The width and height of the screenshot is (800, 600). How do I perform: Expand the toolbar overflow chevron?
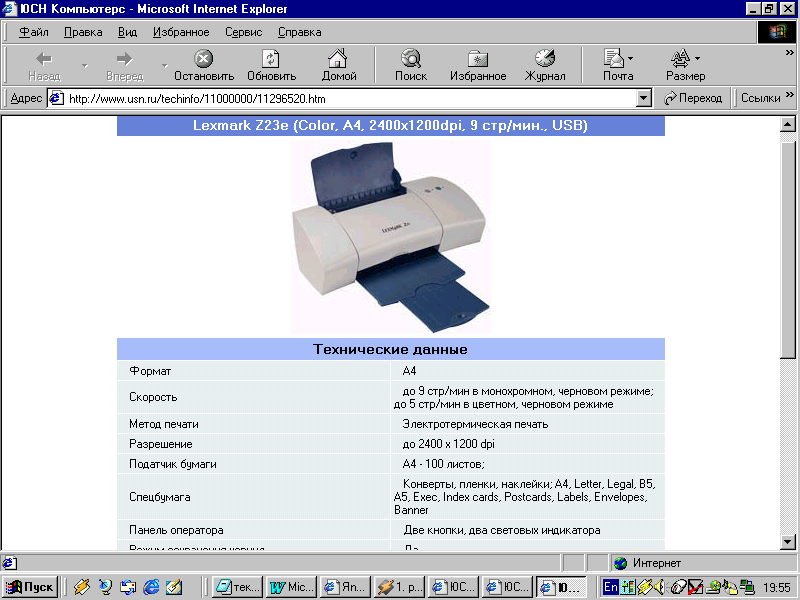pos(790,52)
